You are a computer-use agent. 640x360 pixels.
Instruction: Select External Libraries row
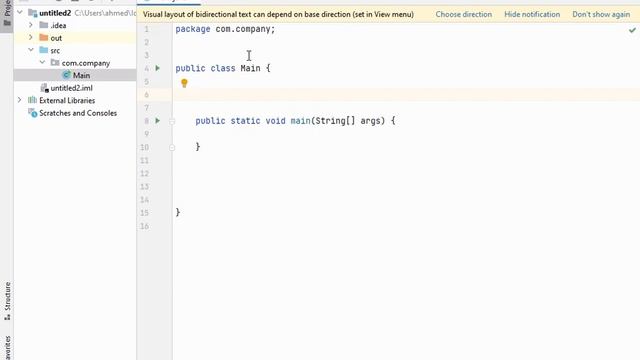point(75,100)
